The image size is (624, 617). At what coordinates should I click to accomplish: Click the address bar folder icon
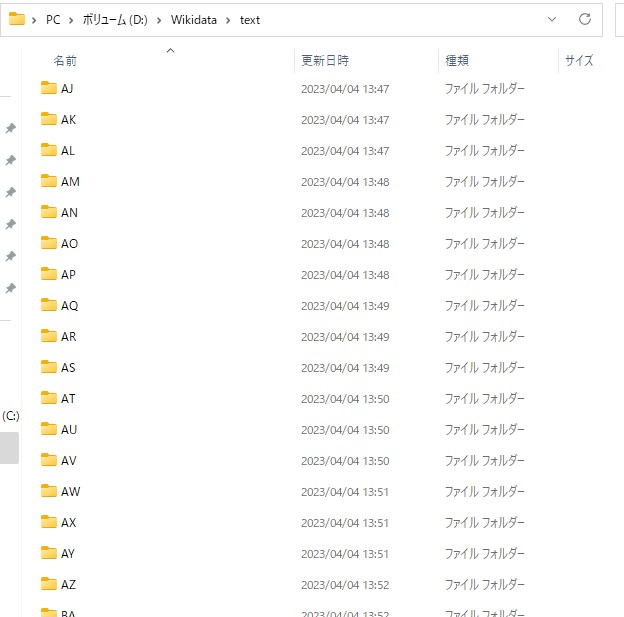click(x=17, y=19)
